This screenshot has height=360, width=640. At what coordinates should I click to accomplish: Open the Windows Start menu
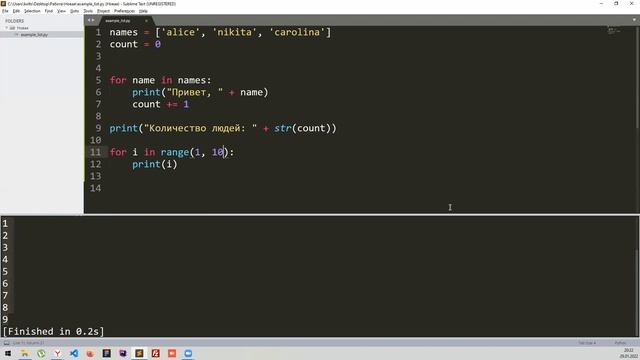pyautogui.click(x=7, y=353)
